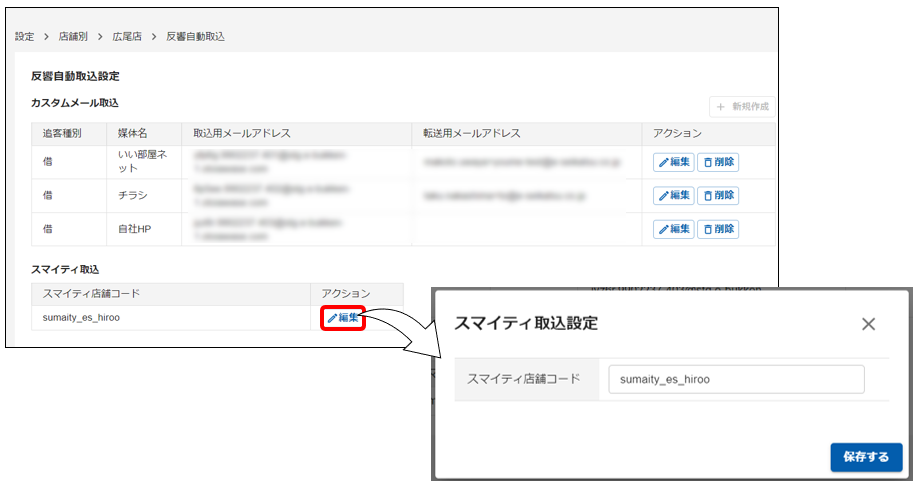Select the 自社HP media name cell
Image resolution: width=919 pixels, height=487 pixels.
(x=144, y=229)
